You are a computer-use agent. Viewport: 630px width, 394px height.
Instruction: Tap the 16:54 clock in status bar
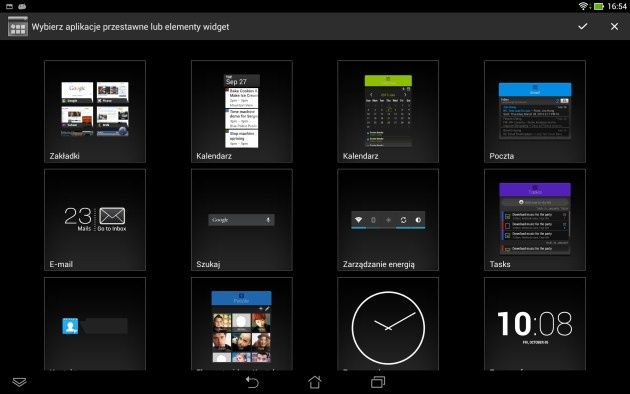[617, 6]
